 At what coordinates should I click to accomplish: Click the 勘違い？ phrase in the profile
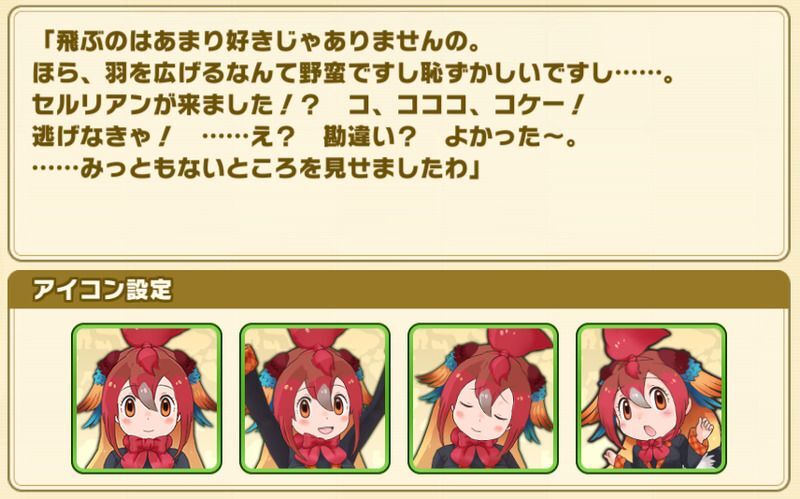[x=369, y=137]
